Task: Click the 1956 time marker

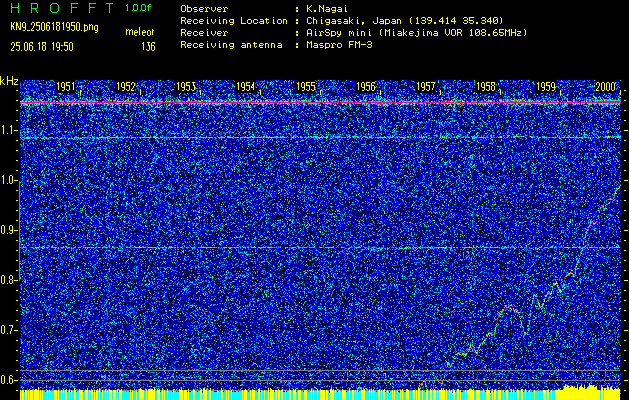Action: pyautogui.click(x=365, y=87)
